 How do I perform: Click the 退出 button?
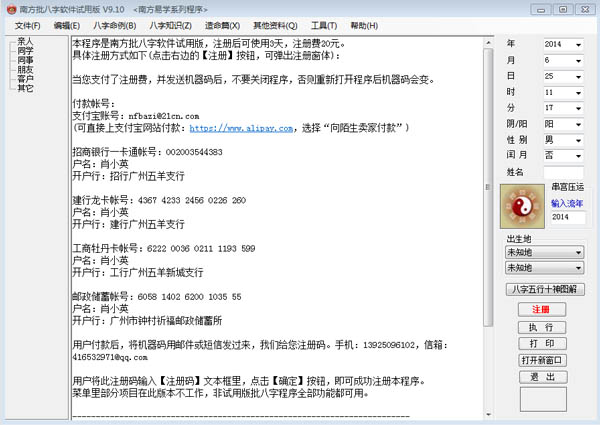pos(543,377)
